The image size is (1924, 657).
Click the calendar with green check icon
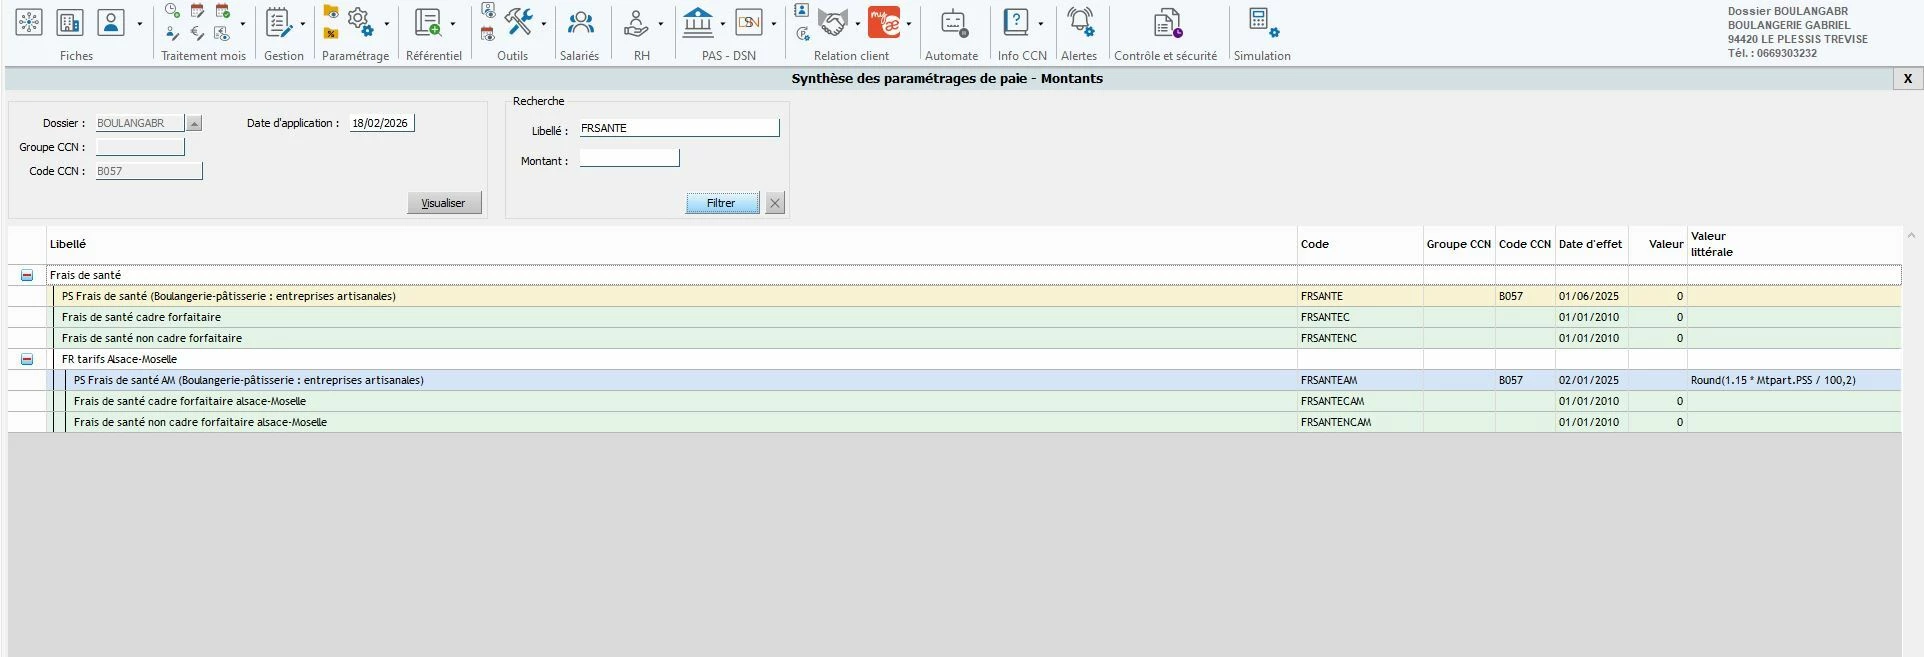[x=222, y=11]
